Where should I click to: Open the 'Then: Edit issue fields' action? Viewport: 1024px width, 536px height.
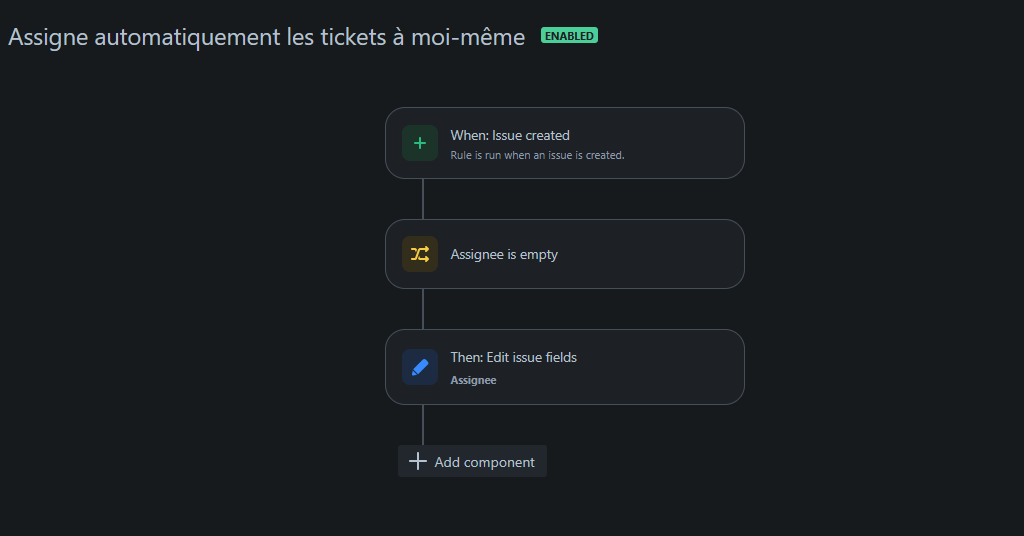click(x=513, y=357)
